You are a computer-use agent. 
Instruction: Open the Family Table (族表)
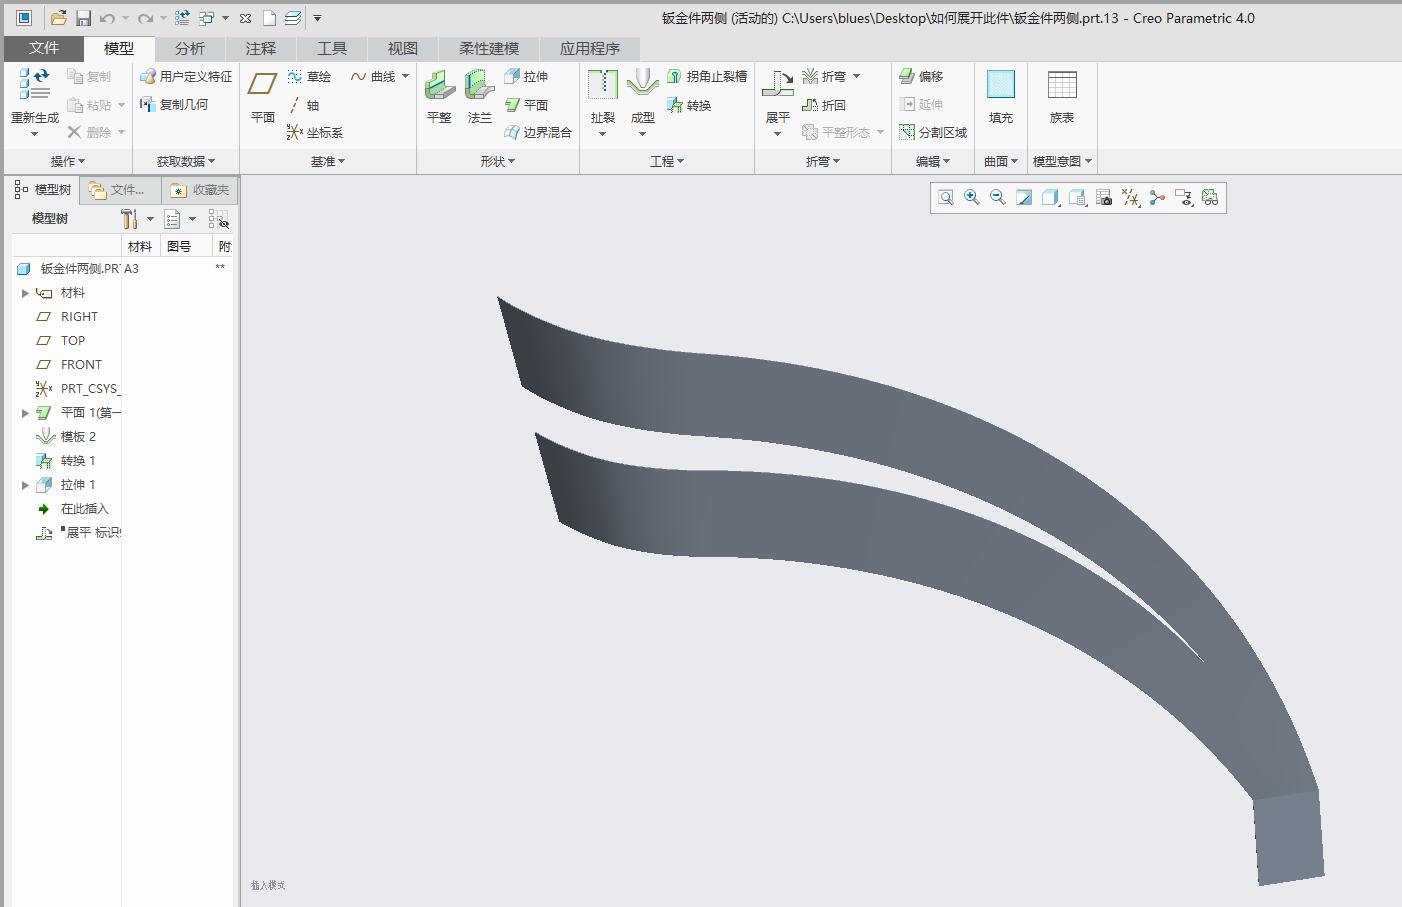click(x=1062, y=97)
